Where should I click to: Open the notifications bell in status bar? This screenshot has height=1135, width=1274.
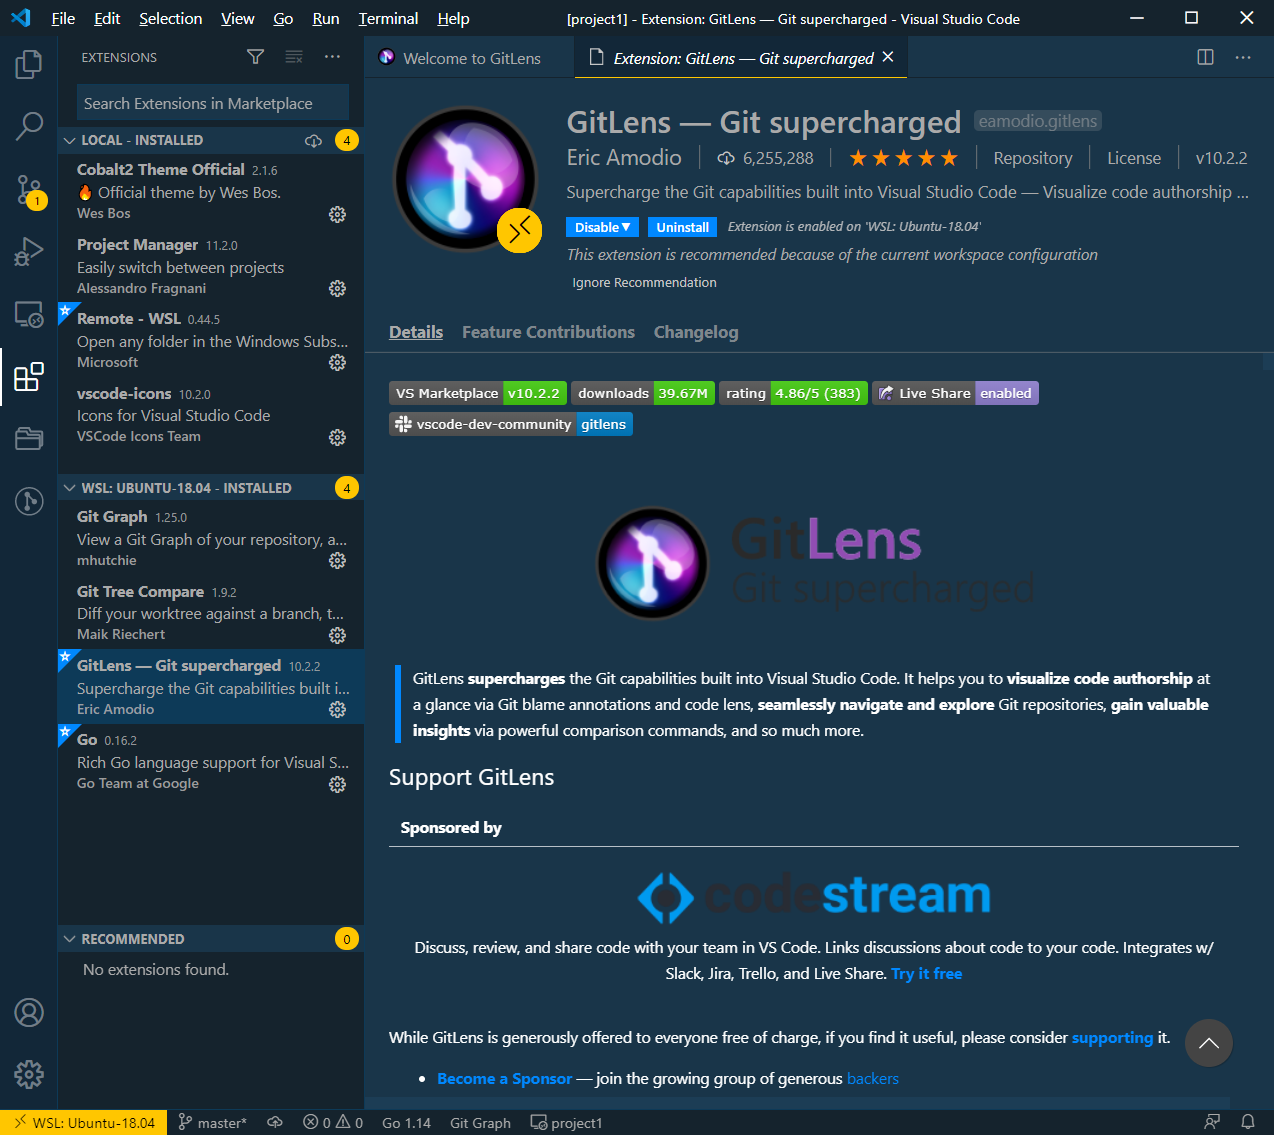[x=1247, y=1122]
